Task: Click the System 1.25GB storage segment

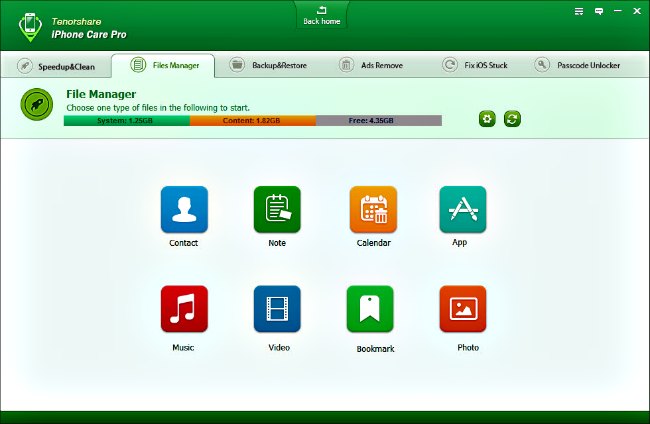Action: click(127, 121)
